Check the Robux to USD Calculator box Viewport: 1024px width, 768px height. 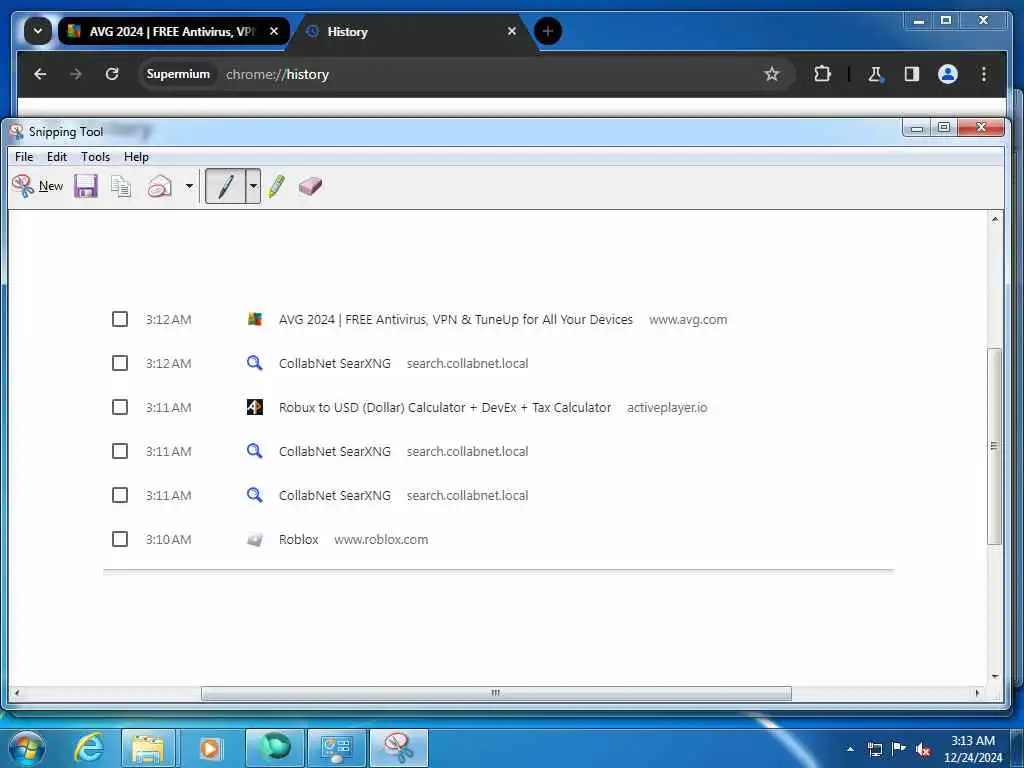[x=120, y=408]
